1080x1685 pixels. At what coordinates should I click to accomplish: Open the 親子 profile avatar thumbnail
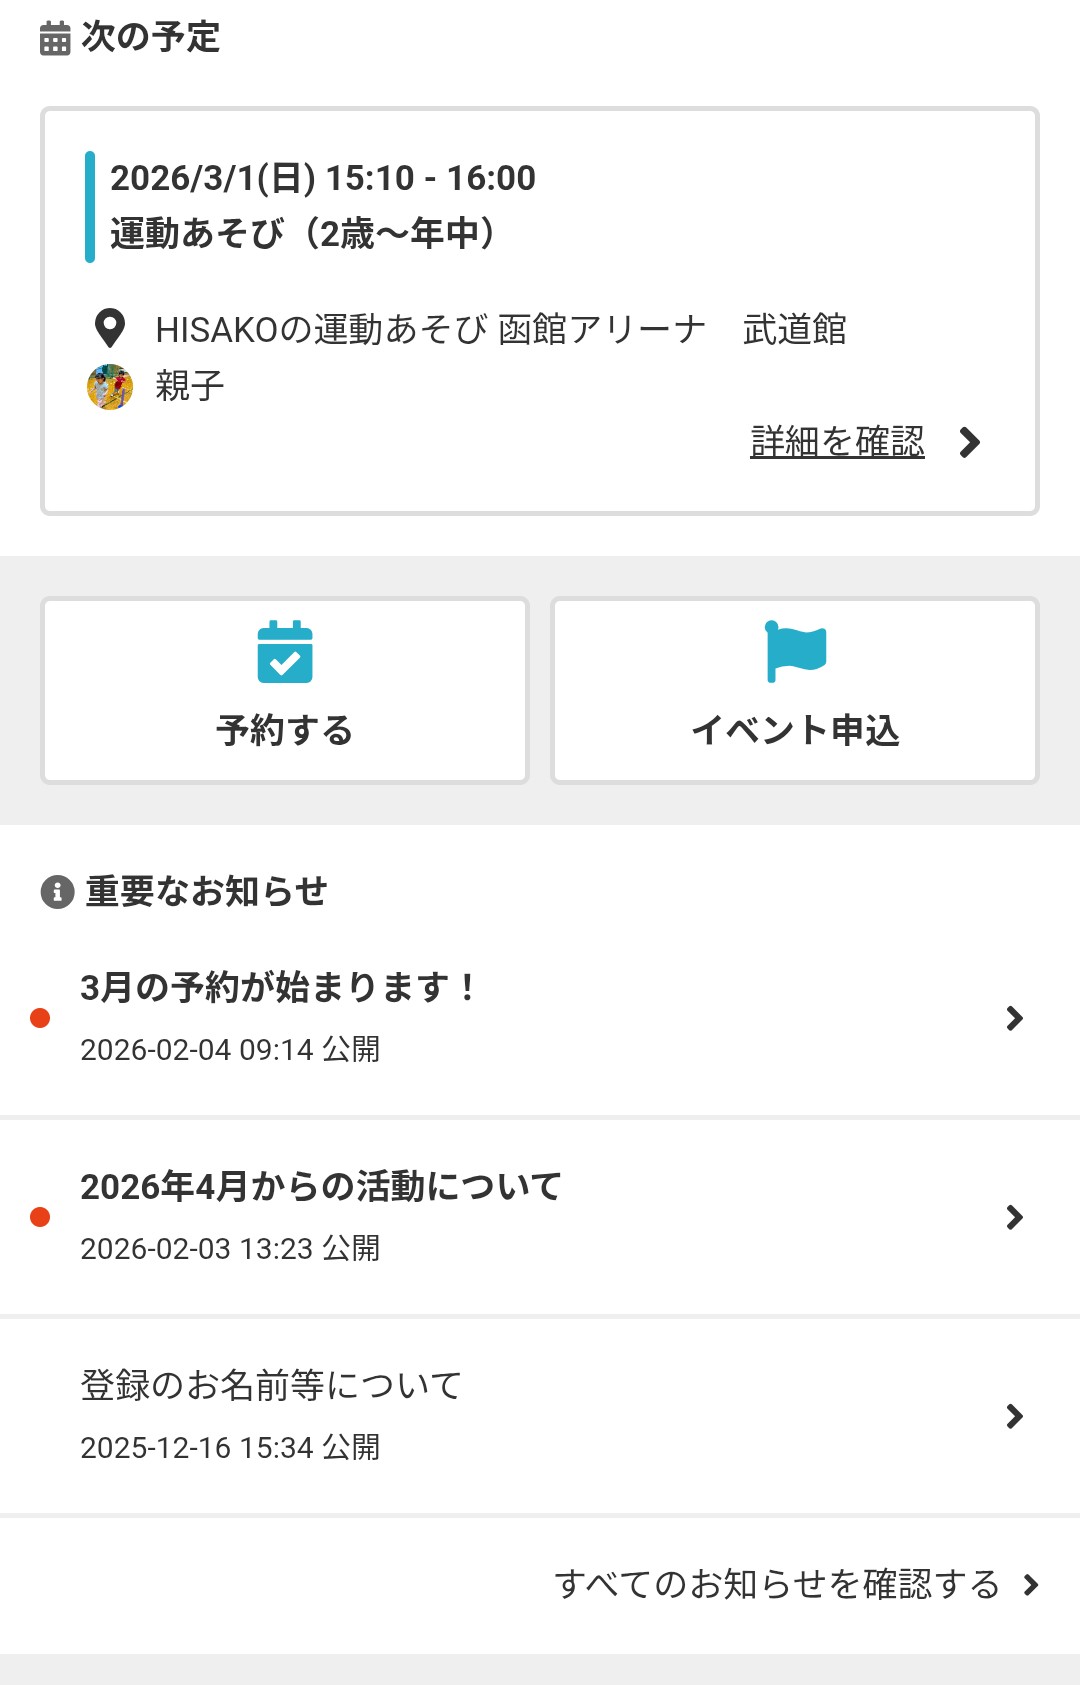[110, 387]
